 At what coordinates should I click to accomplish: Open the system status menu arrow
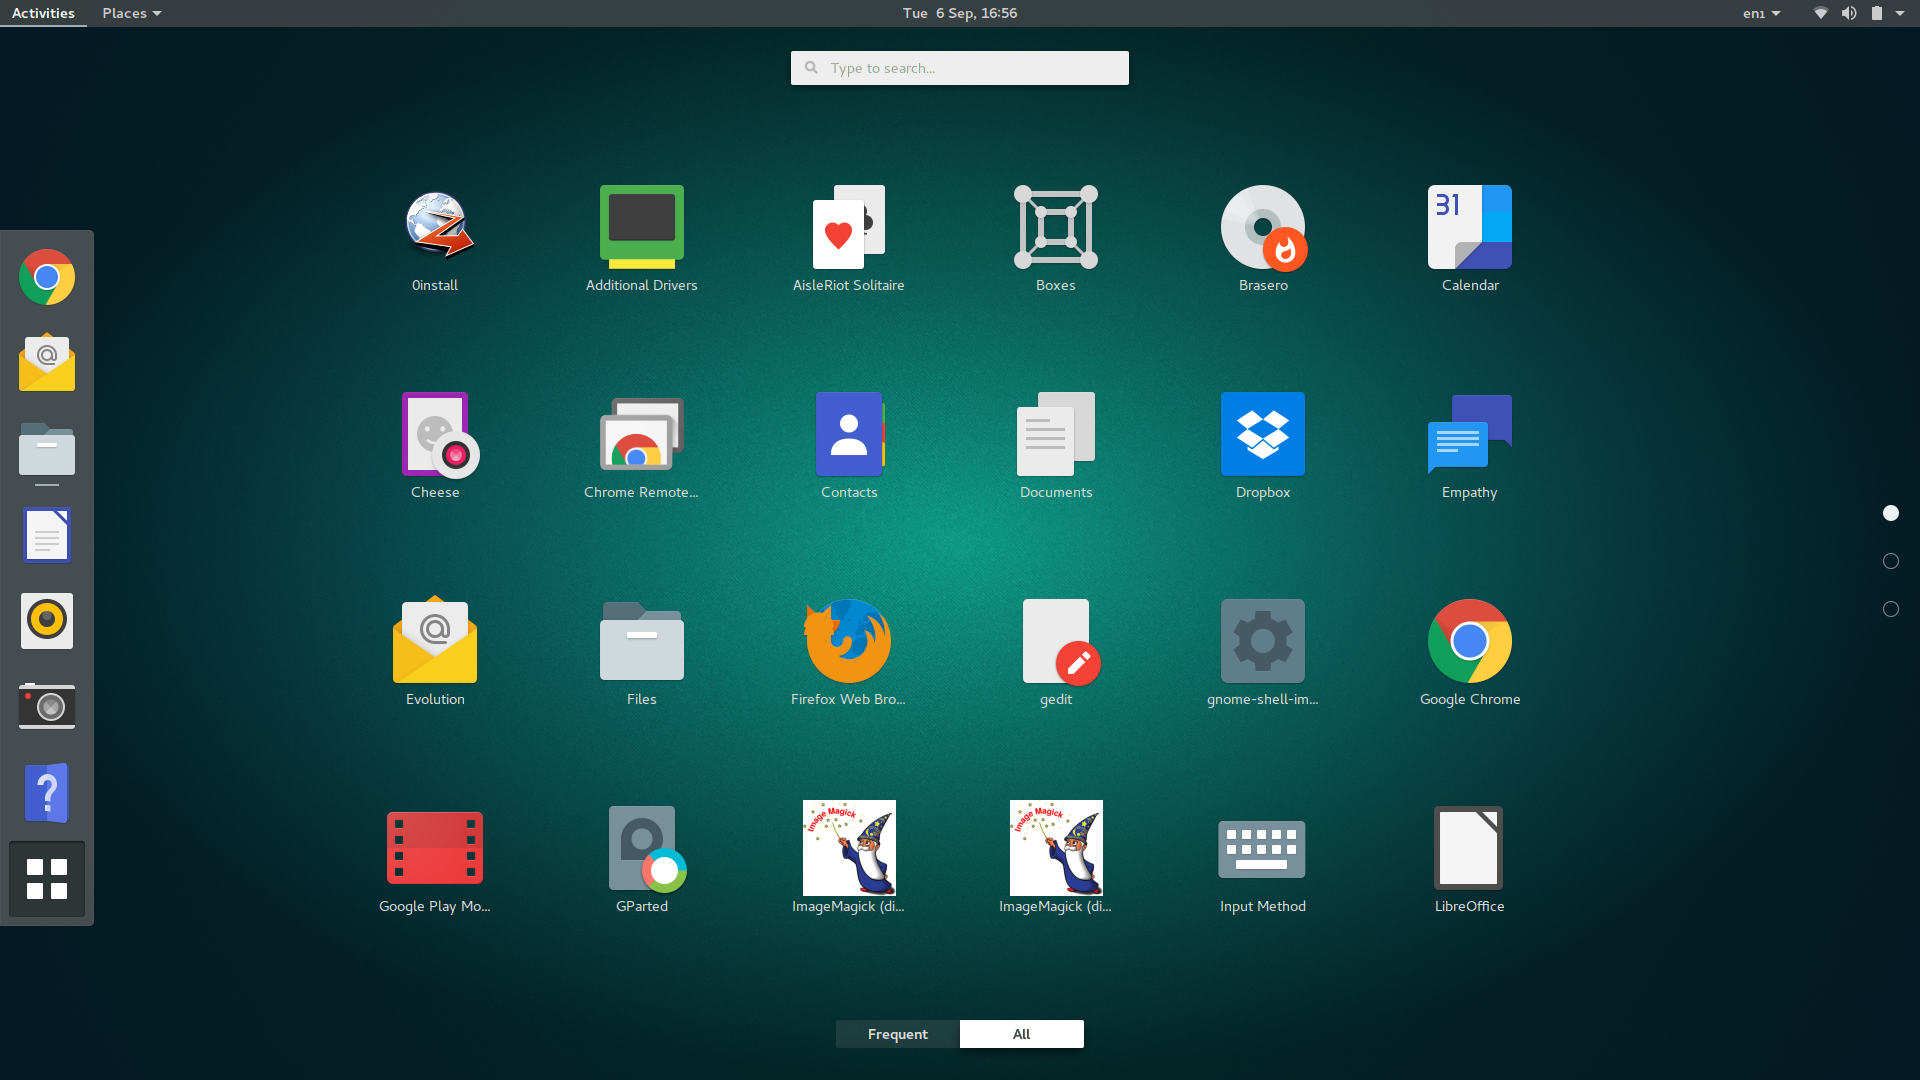tap(1900, 13)
